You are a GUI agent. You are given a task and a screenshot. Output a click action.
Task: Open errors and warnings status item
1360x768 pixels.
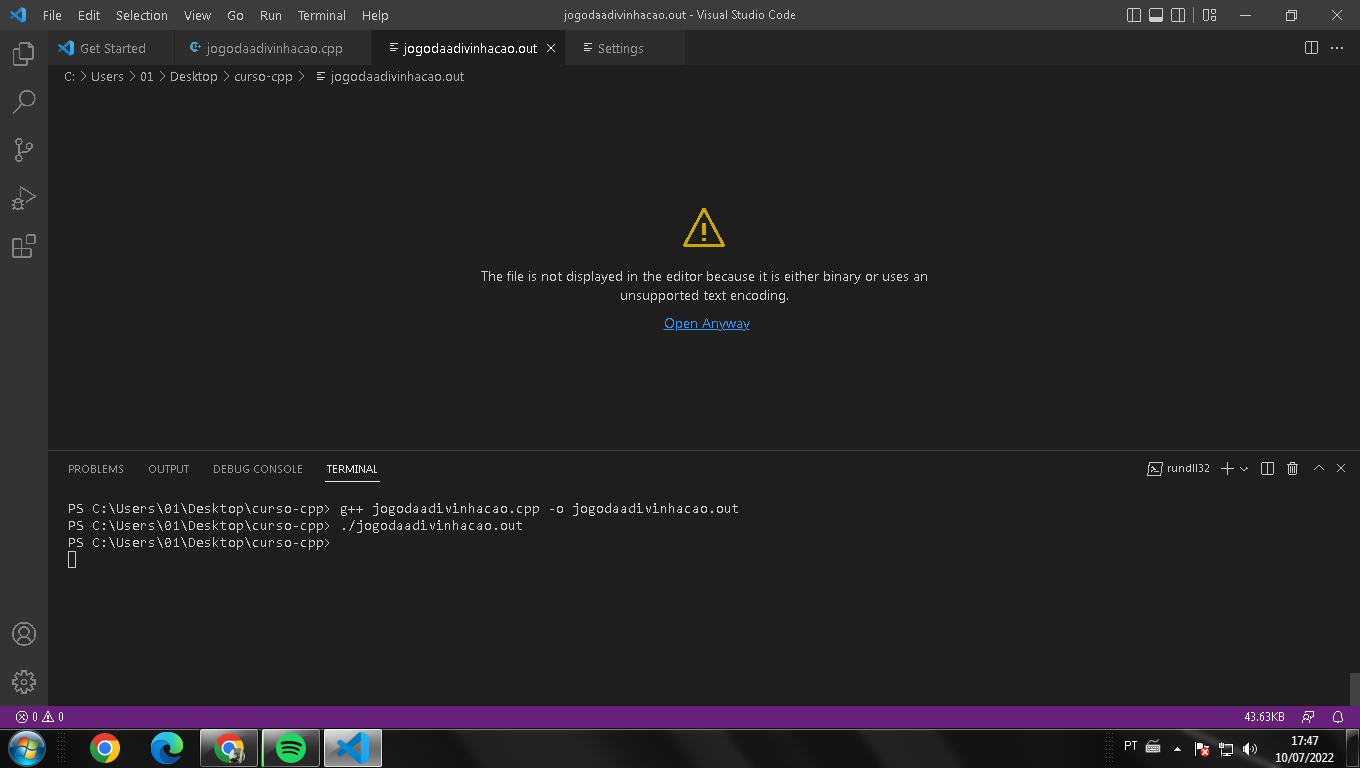coord(40,717)
